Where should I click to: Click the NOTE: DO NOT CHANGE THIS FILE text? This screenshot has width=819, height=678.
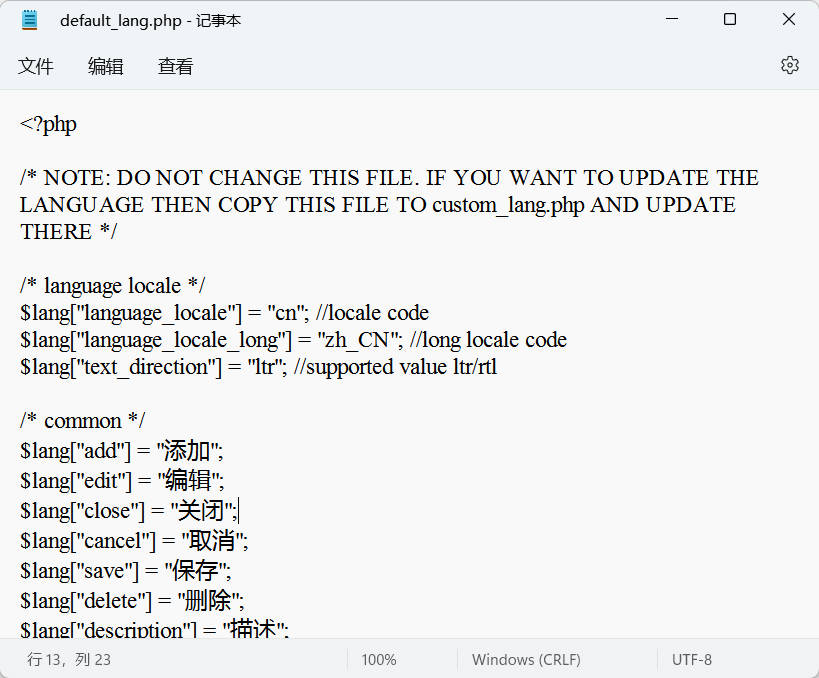(231, 178)
